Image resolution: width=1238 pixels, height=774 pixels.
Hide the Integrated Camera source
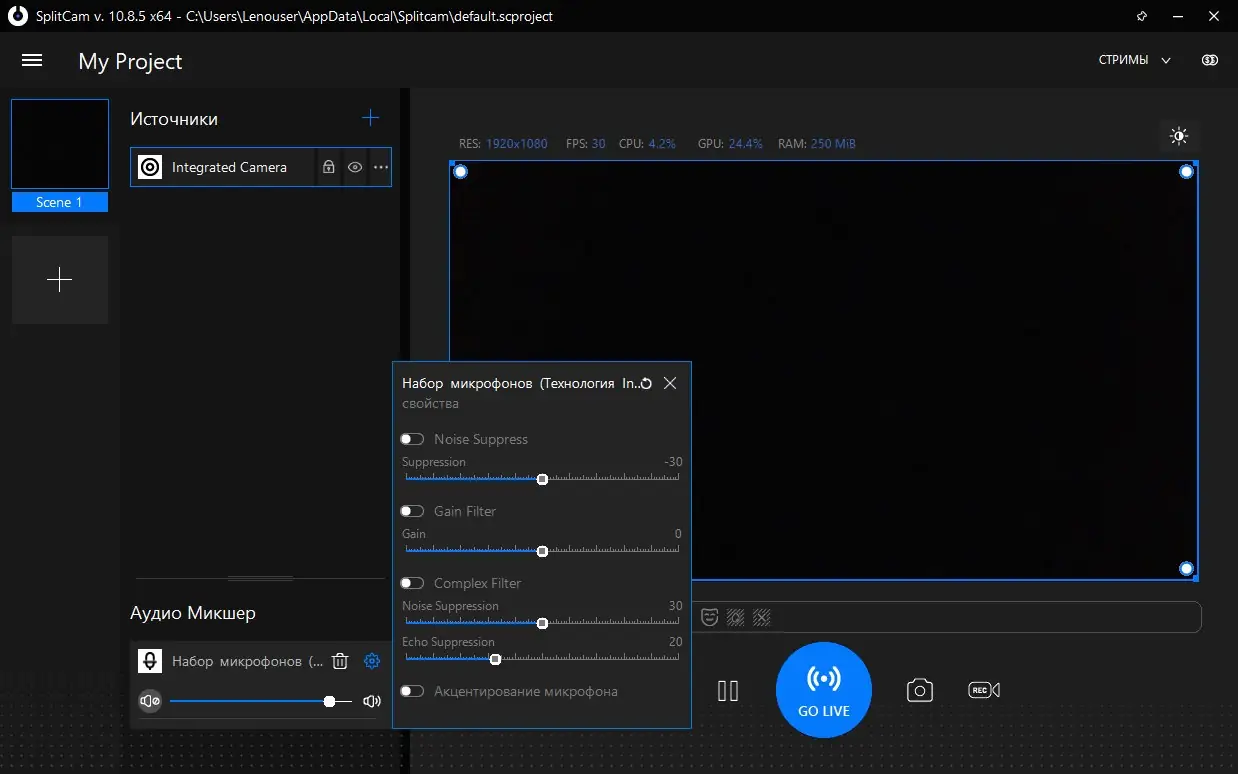tap(355, 168)
